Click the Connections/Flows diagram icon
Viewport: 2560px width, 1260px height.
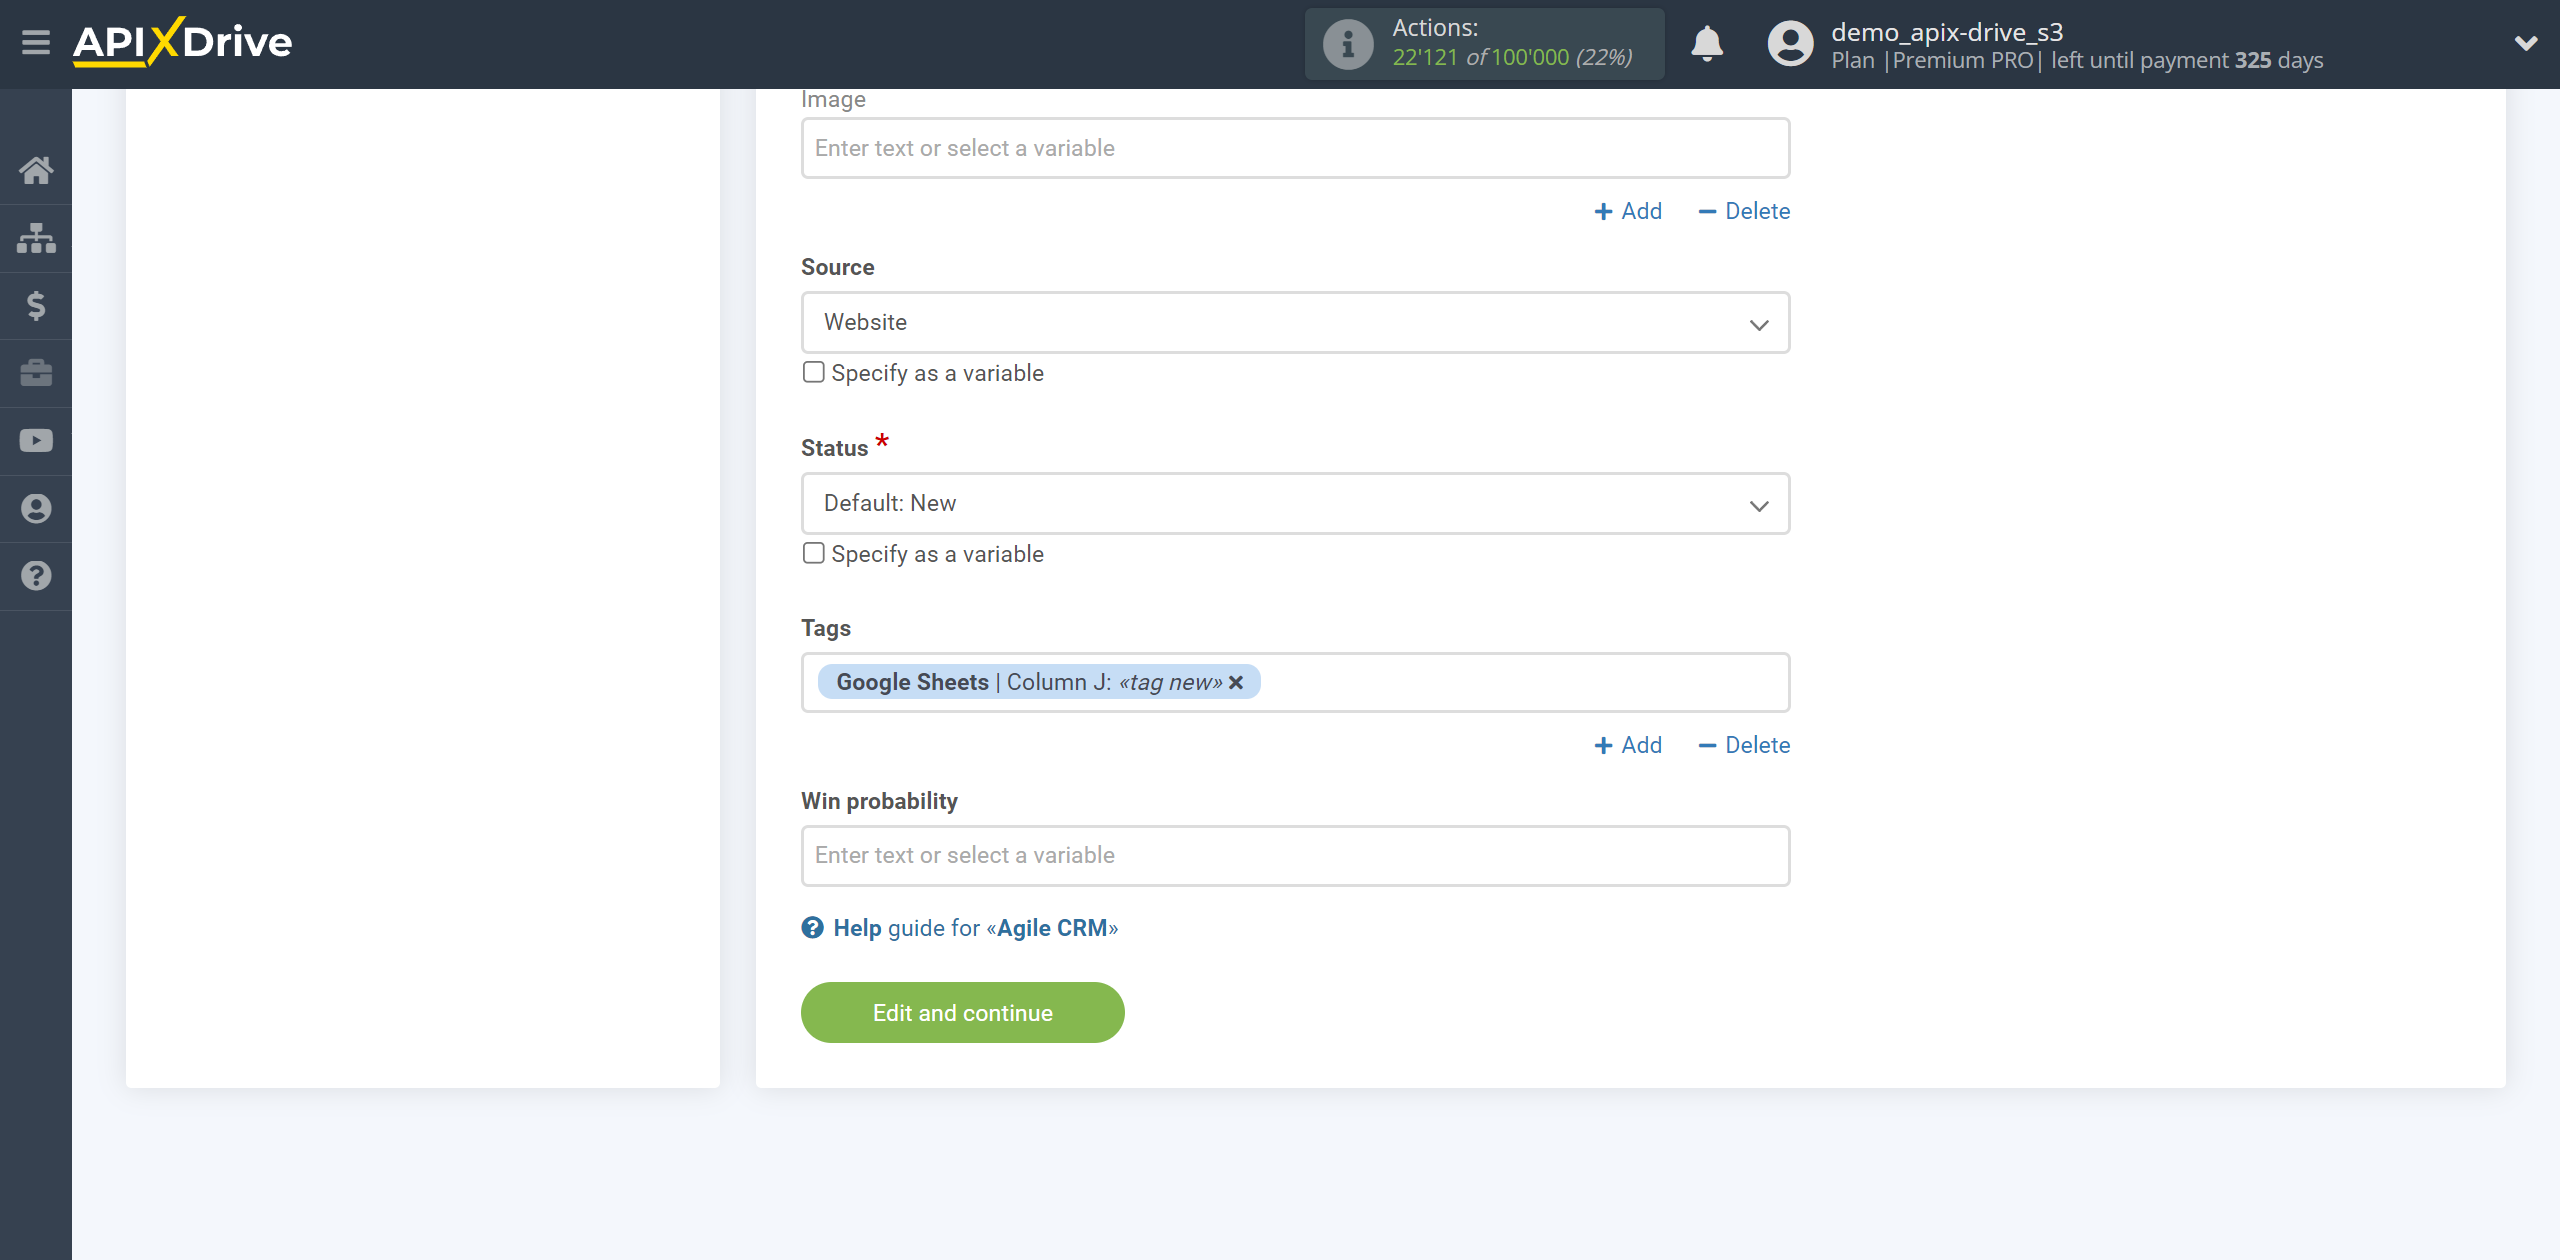click(x=34, y=238)
